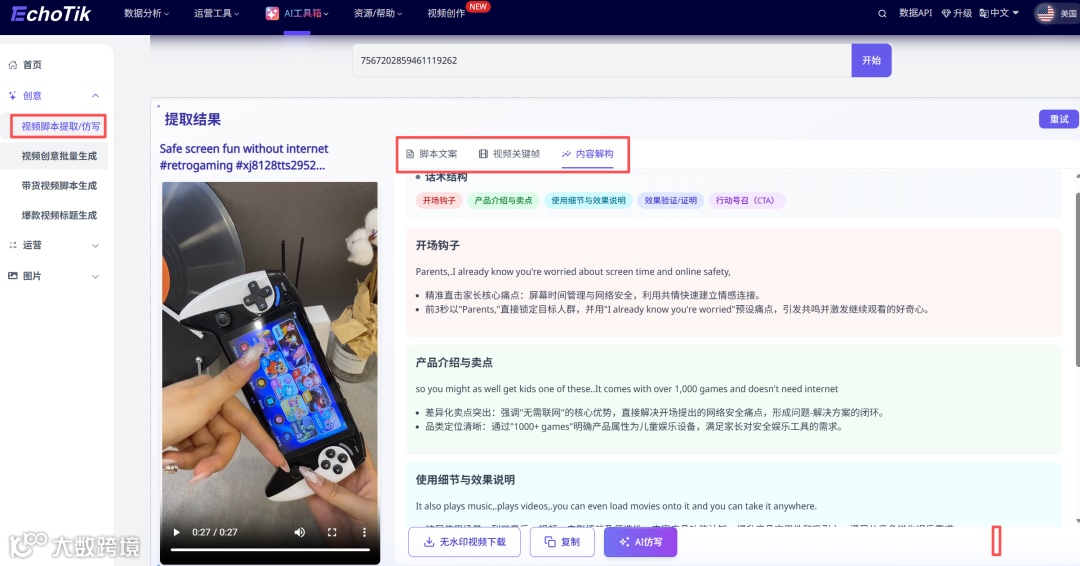
Task: Switch to the 内容解构 tab
Action: (x=588, y=154)
